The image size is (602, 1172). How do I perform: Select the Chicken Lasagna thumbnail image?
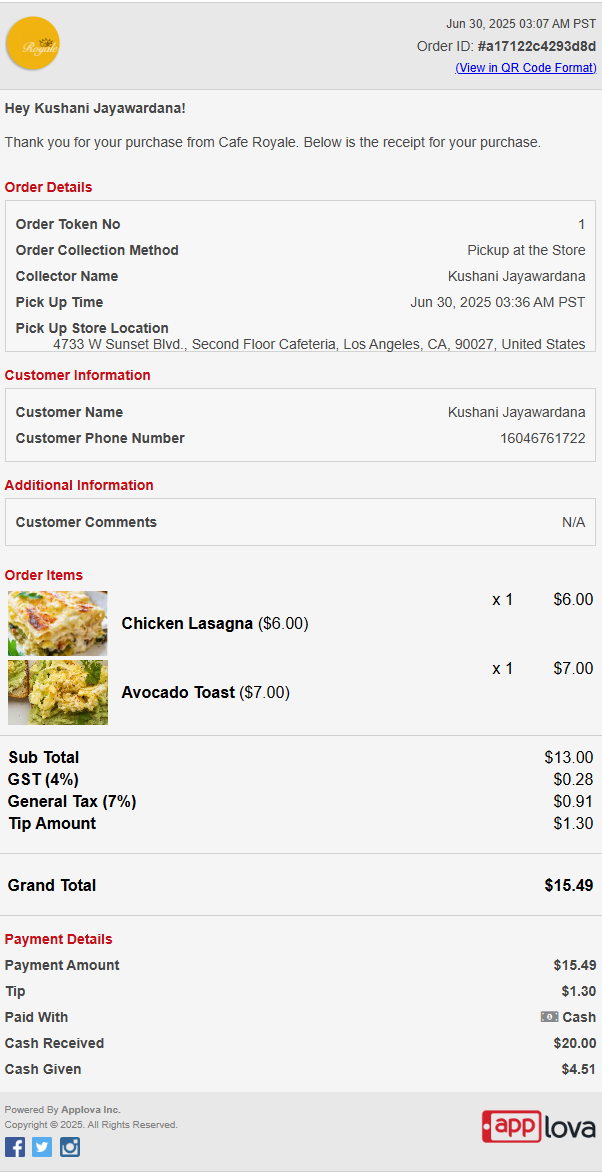58,623
